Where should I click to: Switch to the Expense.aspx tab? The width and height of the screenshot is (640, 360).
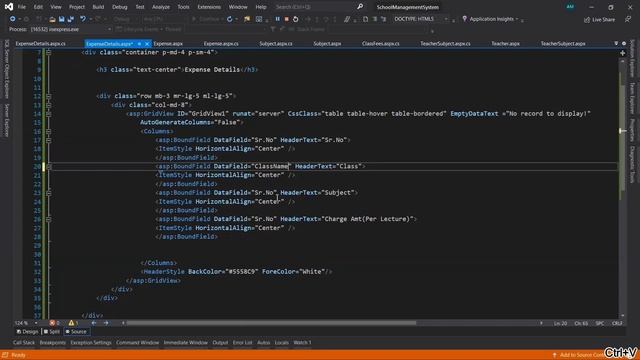tap(168, 44)
